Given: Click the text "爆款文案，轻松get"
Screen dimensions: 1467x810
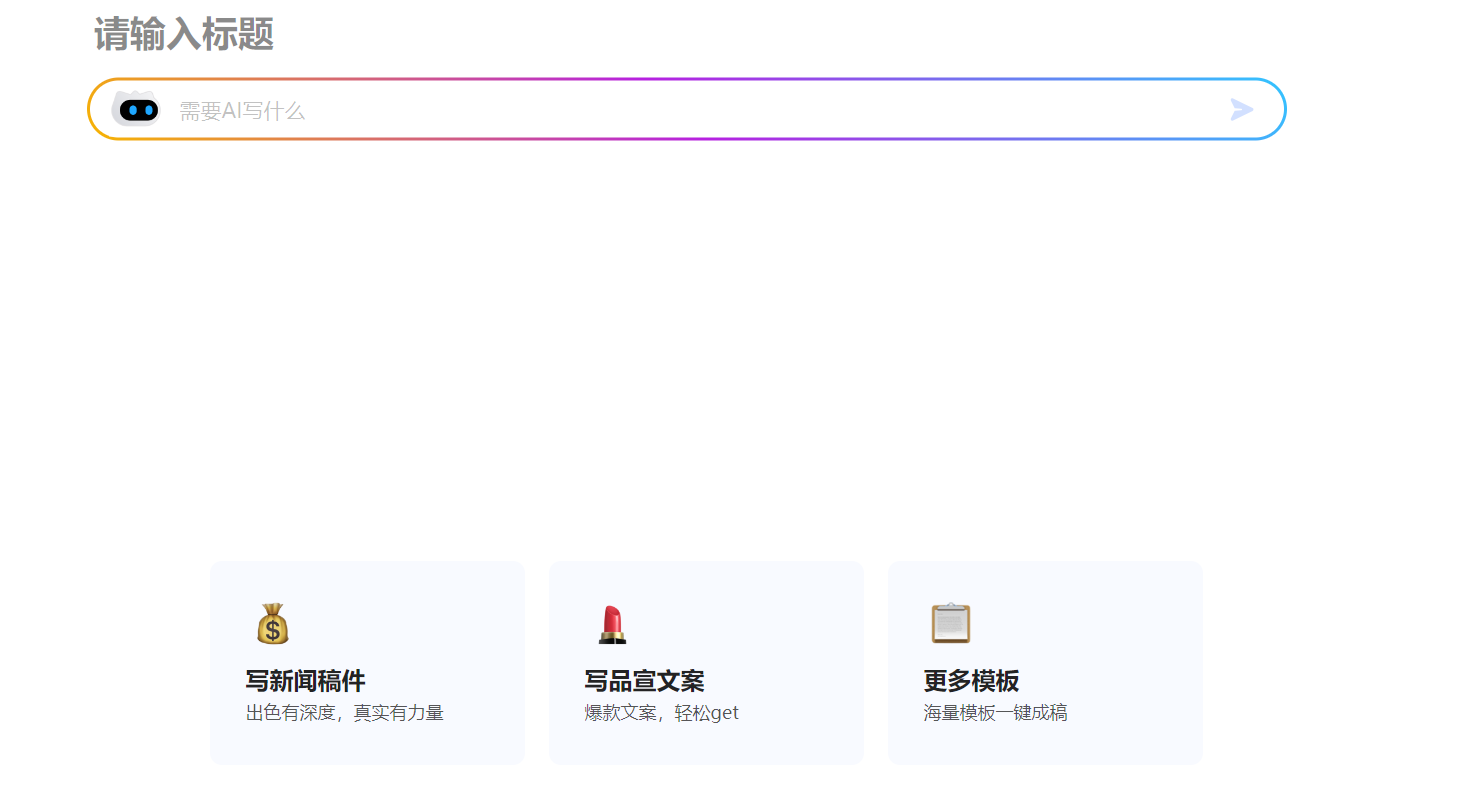Looking at the screenshot, I should click(x=662, y=713).
